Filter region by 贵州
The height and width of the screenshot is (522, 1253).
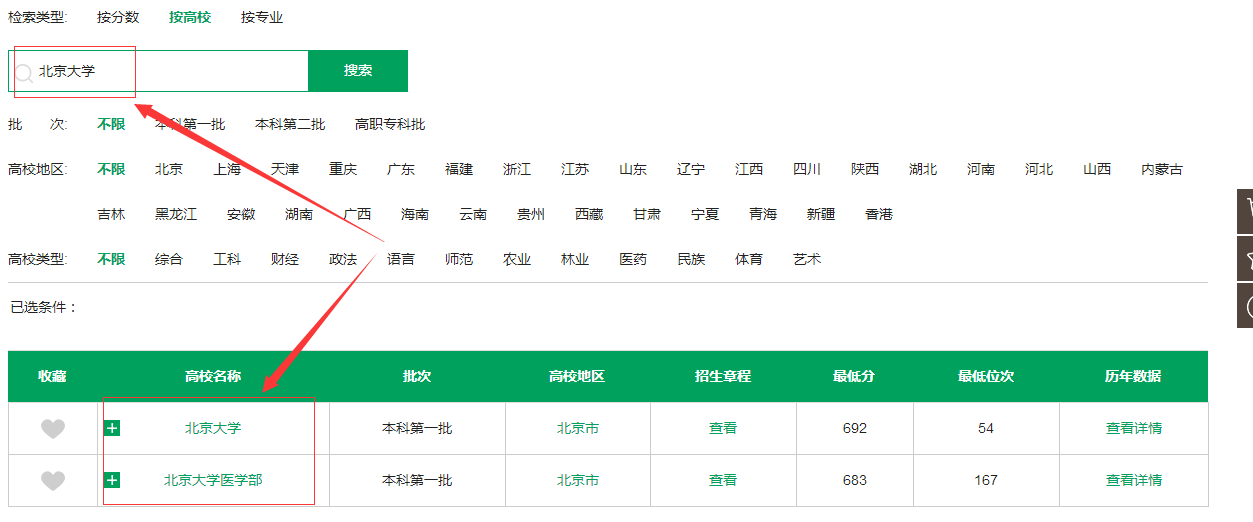tap(531, 214)
